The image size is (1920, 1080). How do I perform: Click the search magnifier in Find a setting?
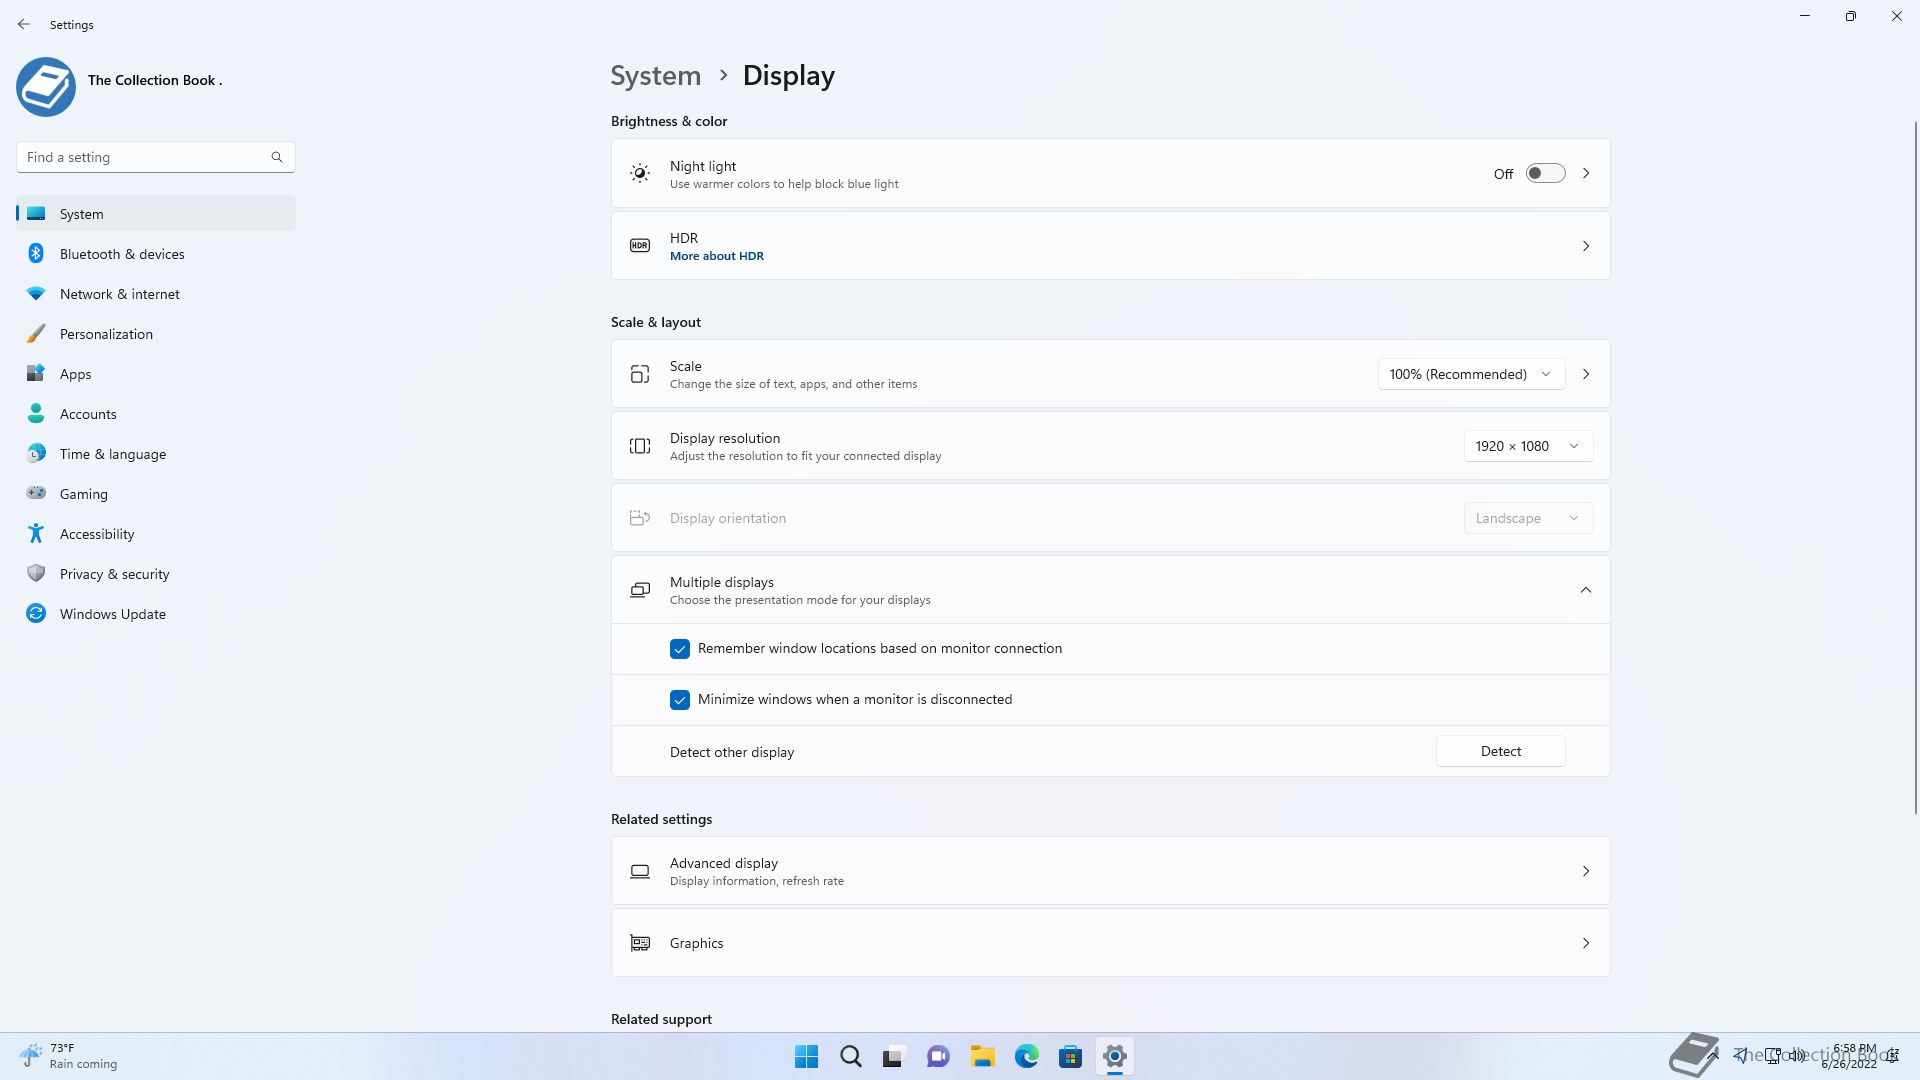277,157
